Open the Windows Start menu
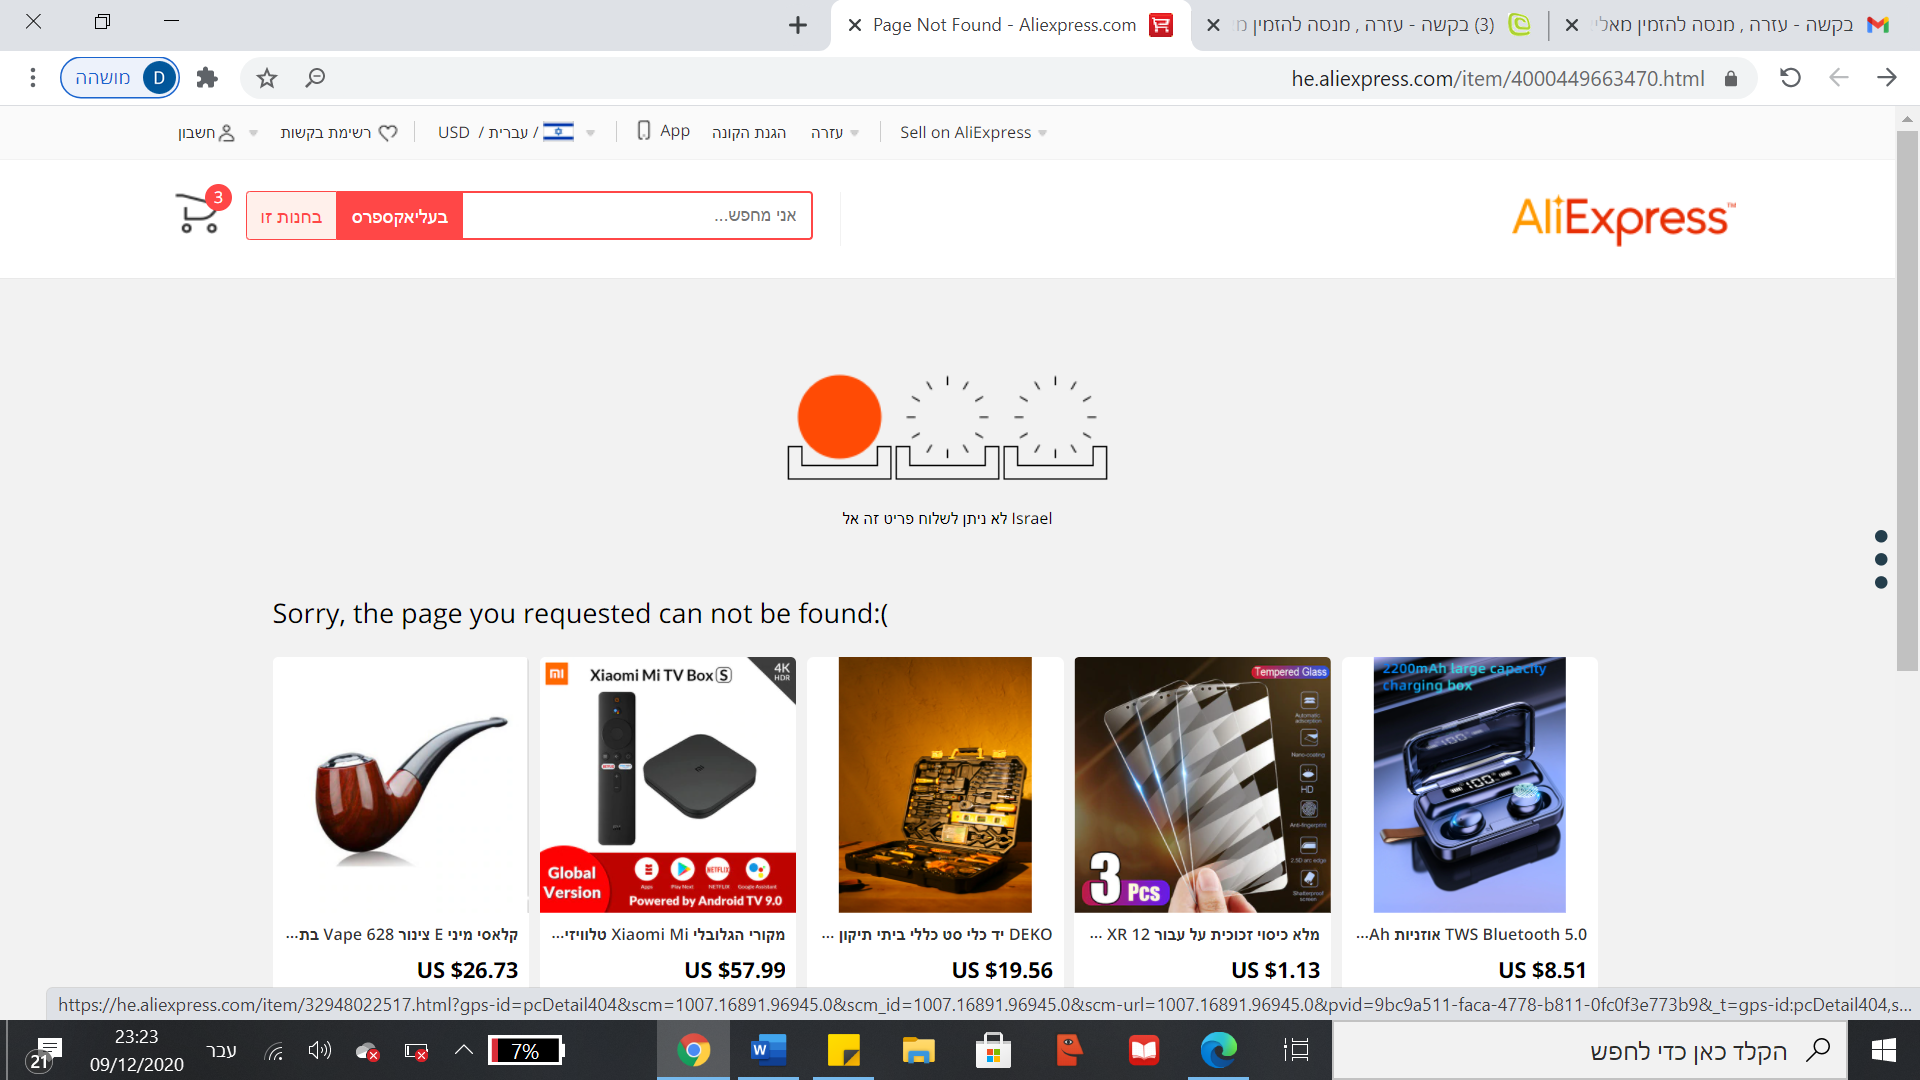This screenshot has width=1920, height=1080. (1883, 1050)
